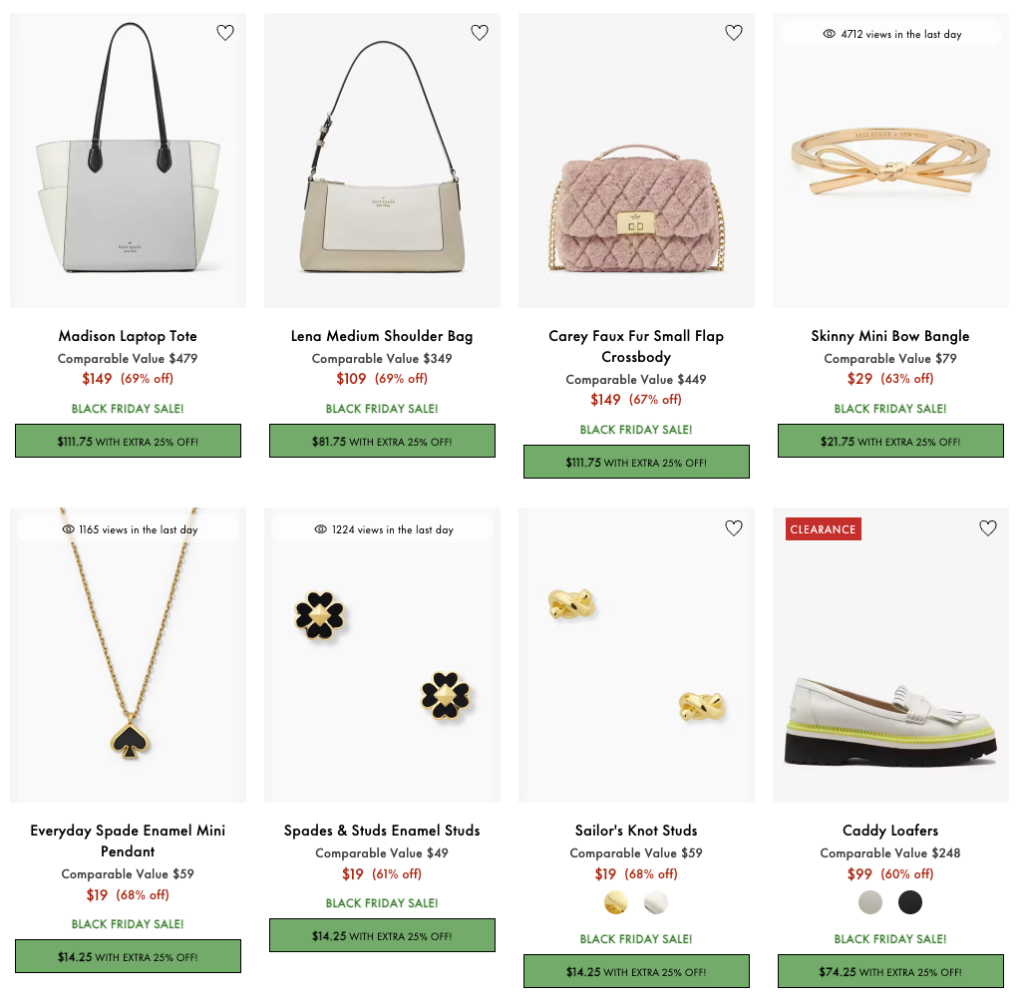
Task: Pick the gray swatch for Caddy Loafers
Action: (870, 903)
